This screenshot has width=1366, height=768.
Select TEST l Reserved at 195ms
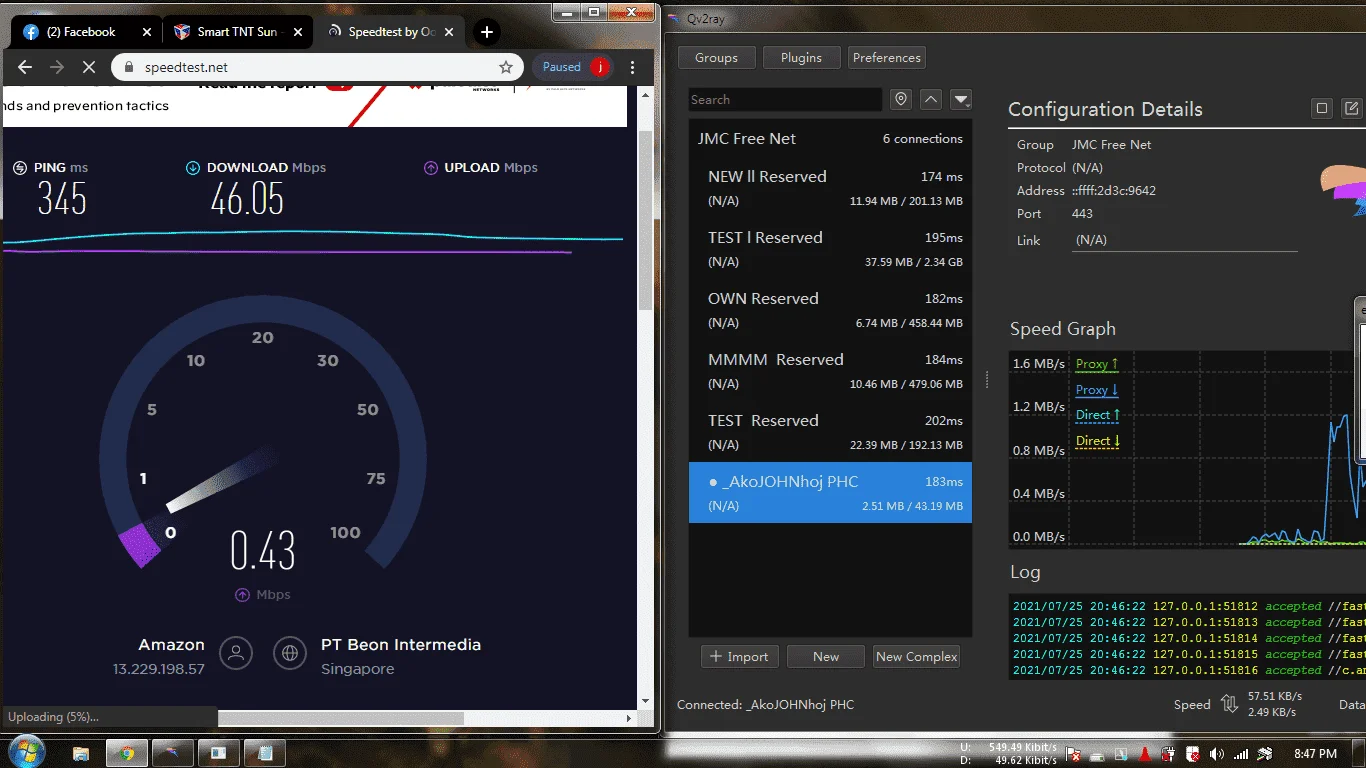point(830,249)
